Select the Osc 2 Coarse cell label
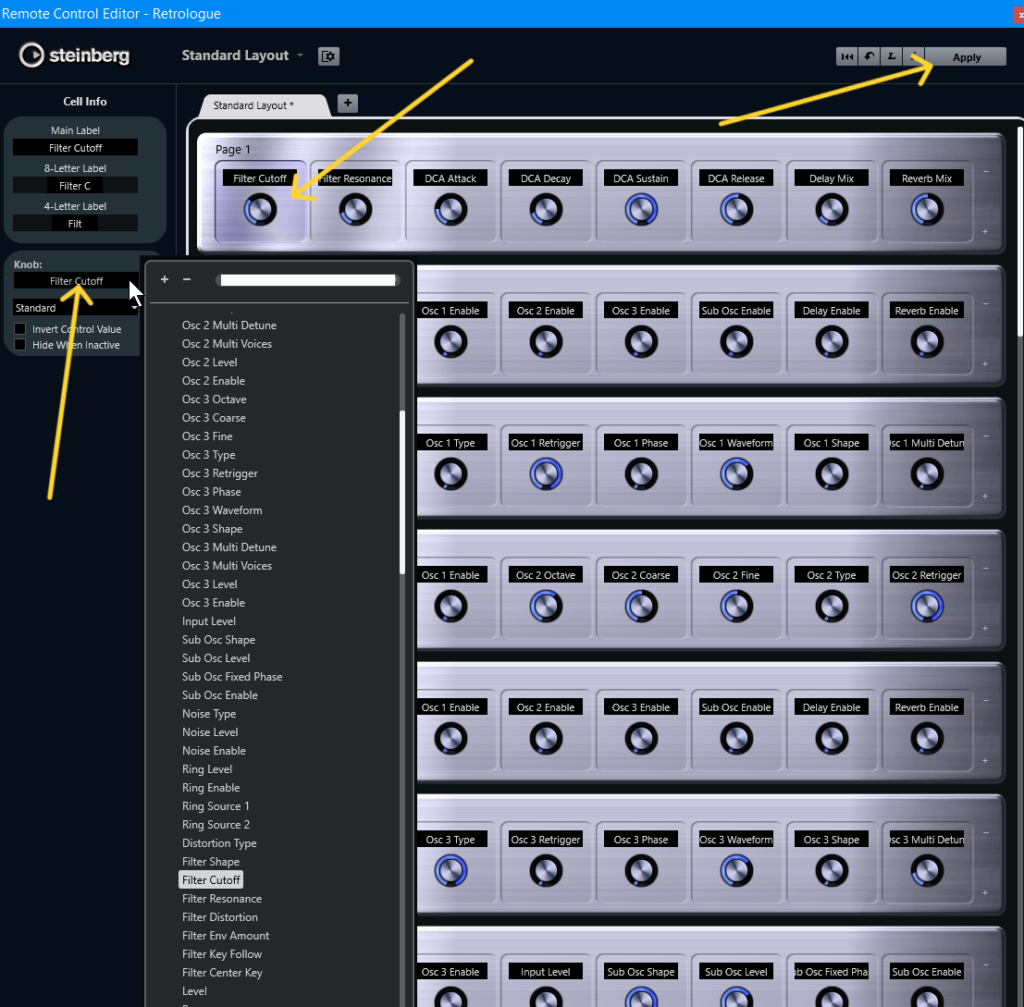This screenshot has width=1024, height=1007. tap(641, 575)
